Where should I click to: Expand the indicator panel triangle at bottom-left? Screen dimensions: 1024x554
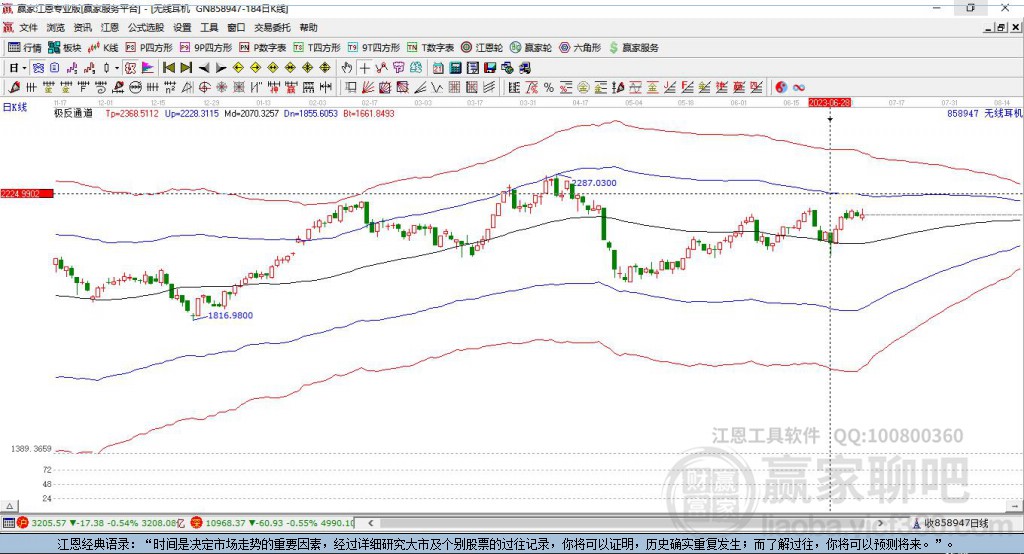[x=9, y=506]
